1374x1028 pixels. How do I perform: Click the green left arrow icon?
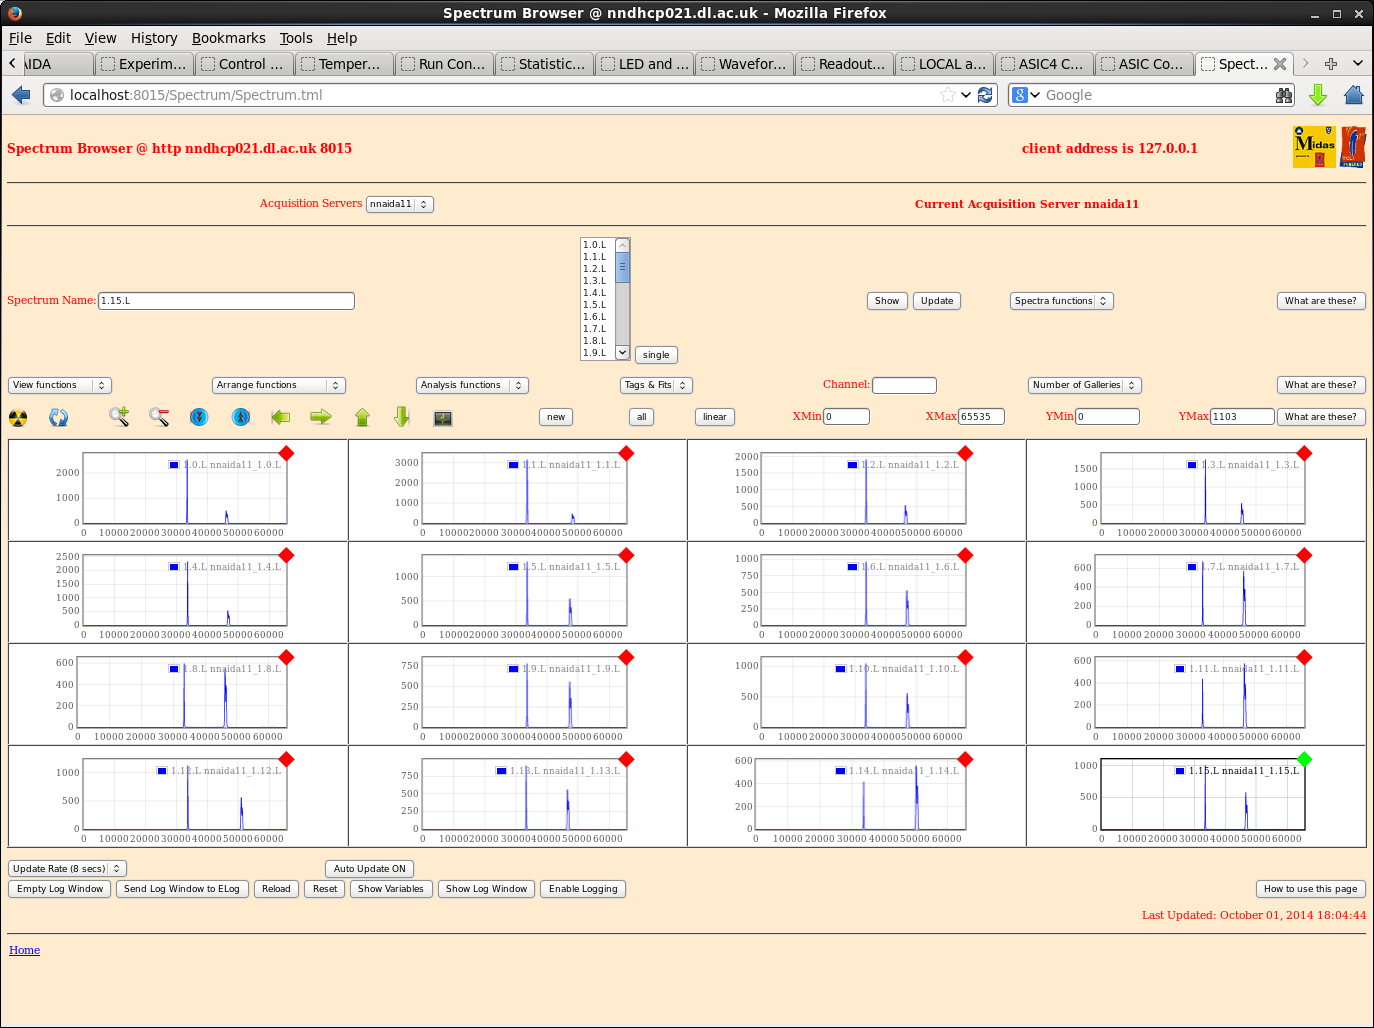pyautogui.click(x=281, y=417)
